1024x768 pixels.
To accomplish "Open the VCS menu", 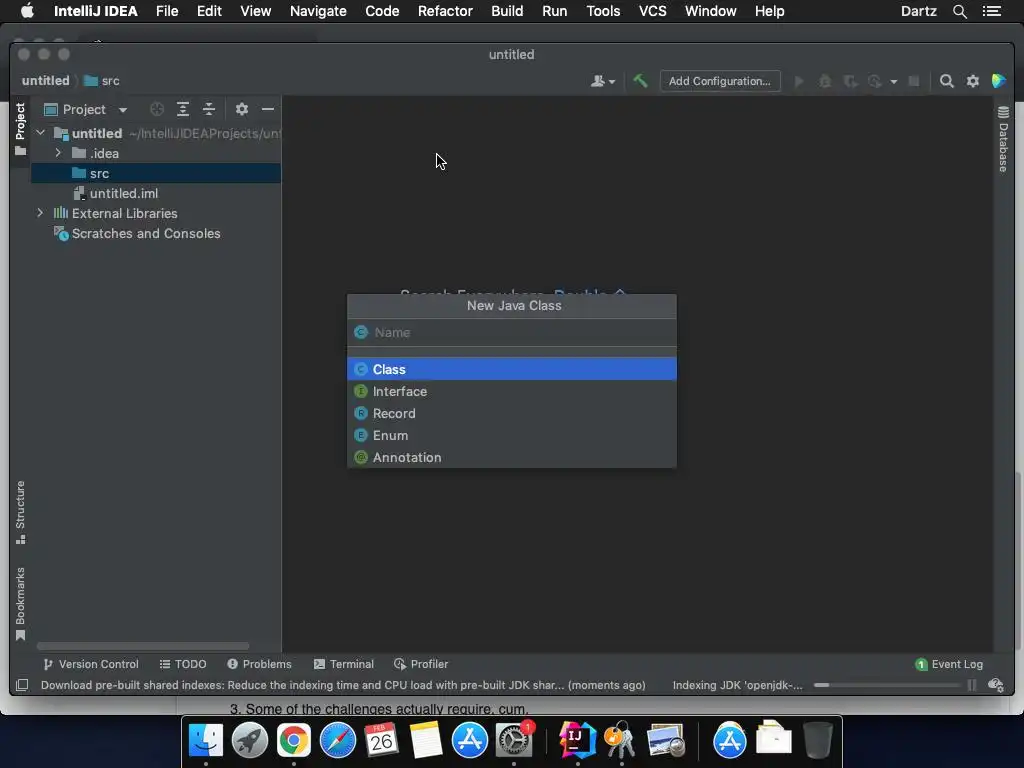I will [652, 11].
